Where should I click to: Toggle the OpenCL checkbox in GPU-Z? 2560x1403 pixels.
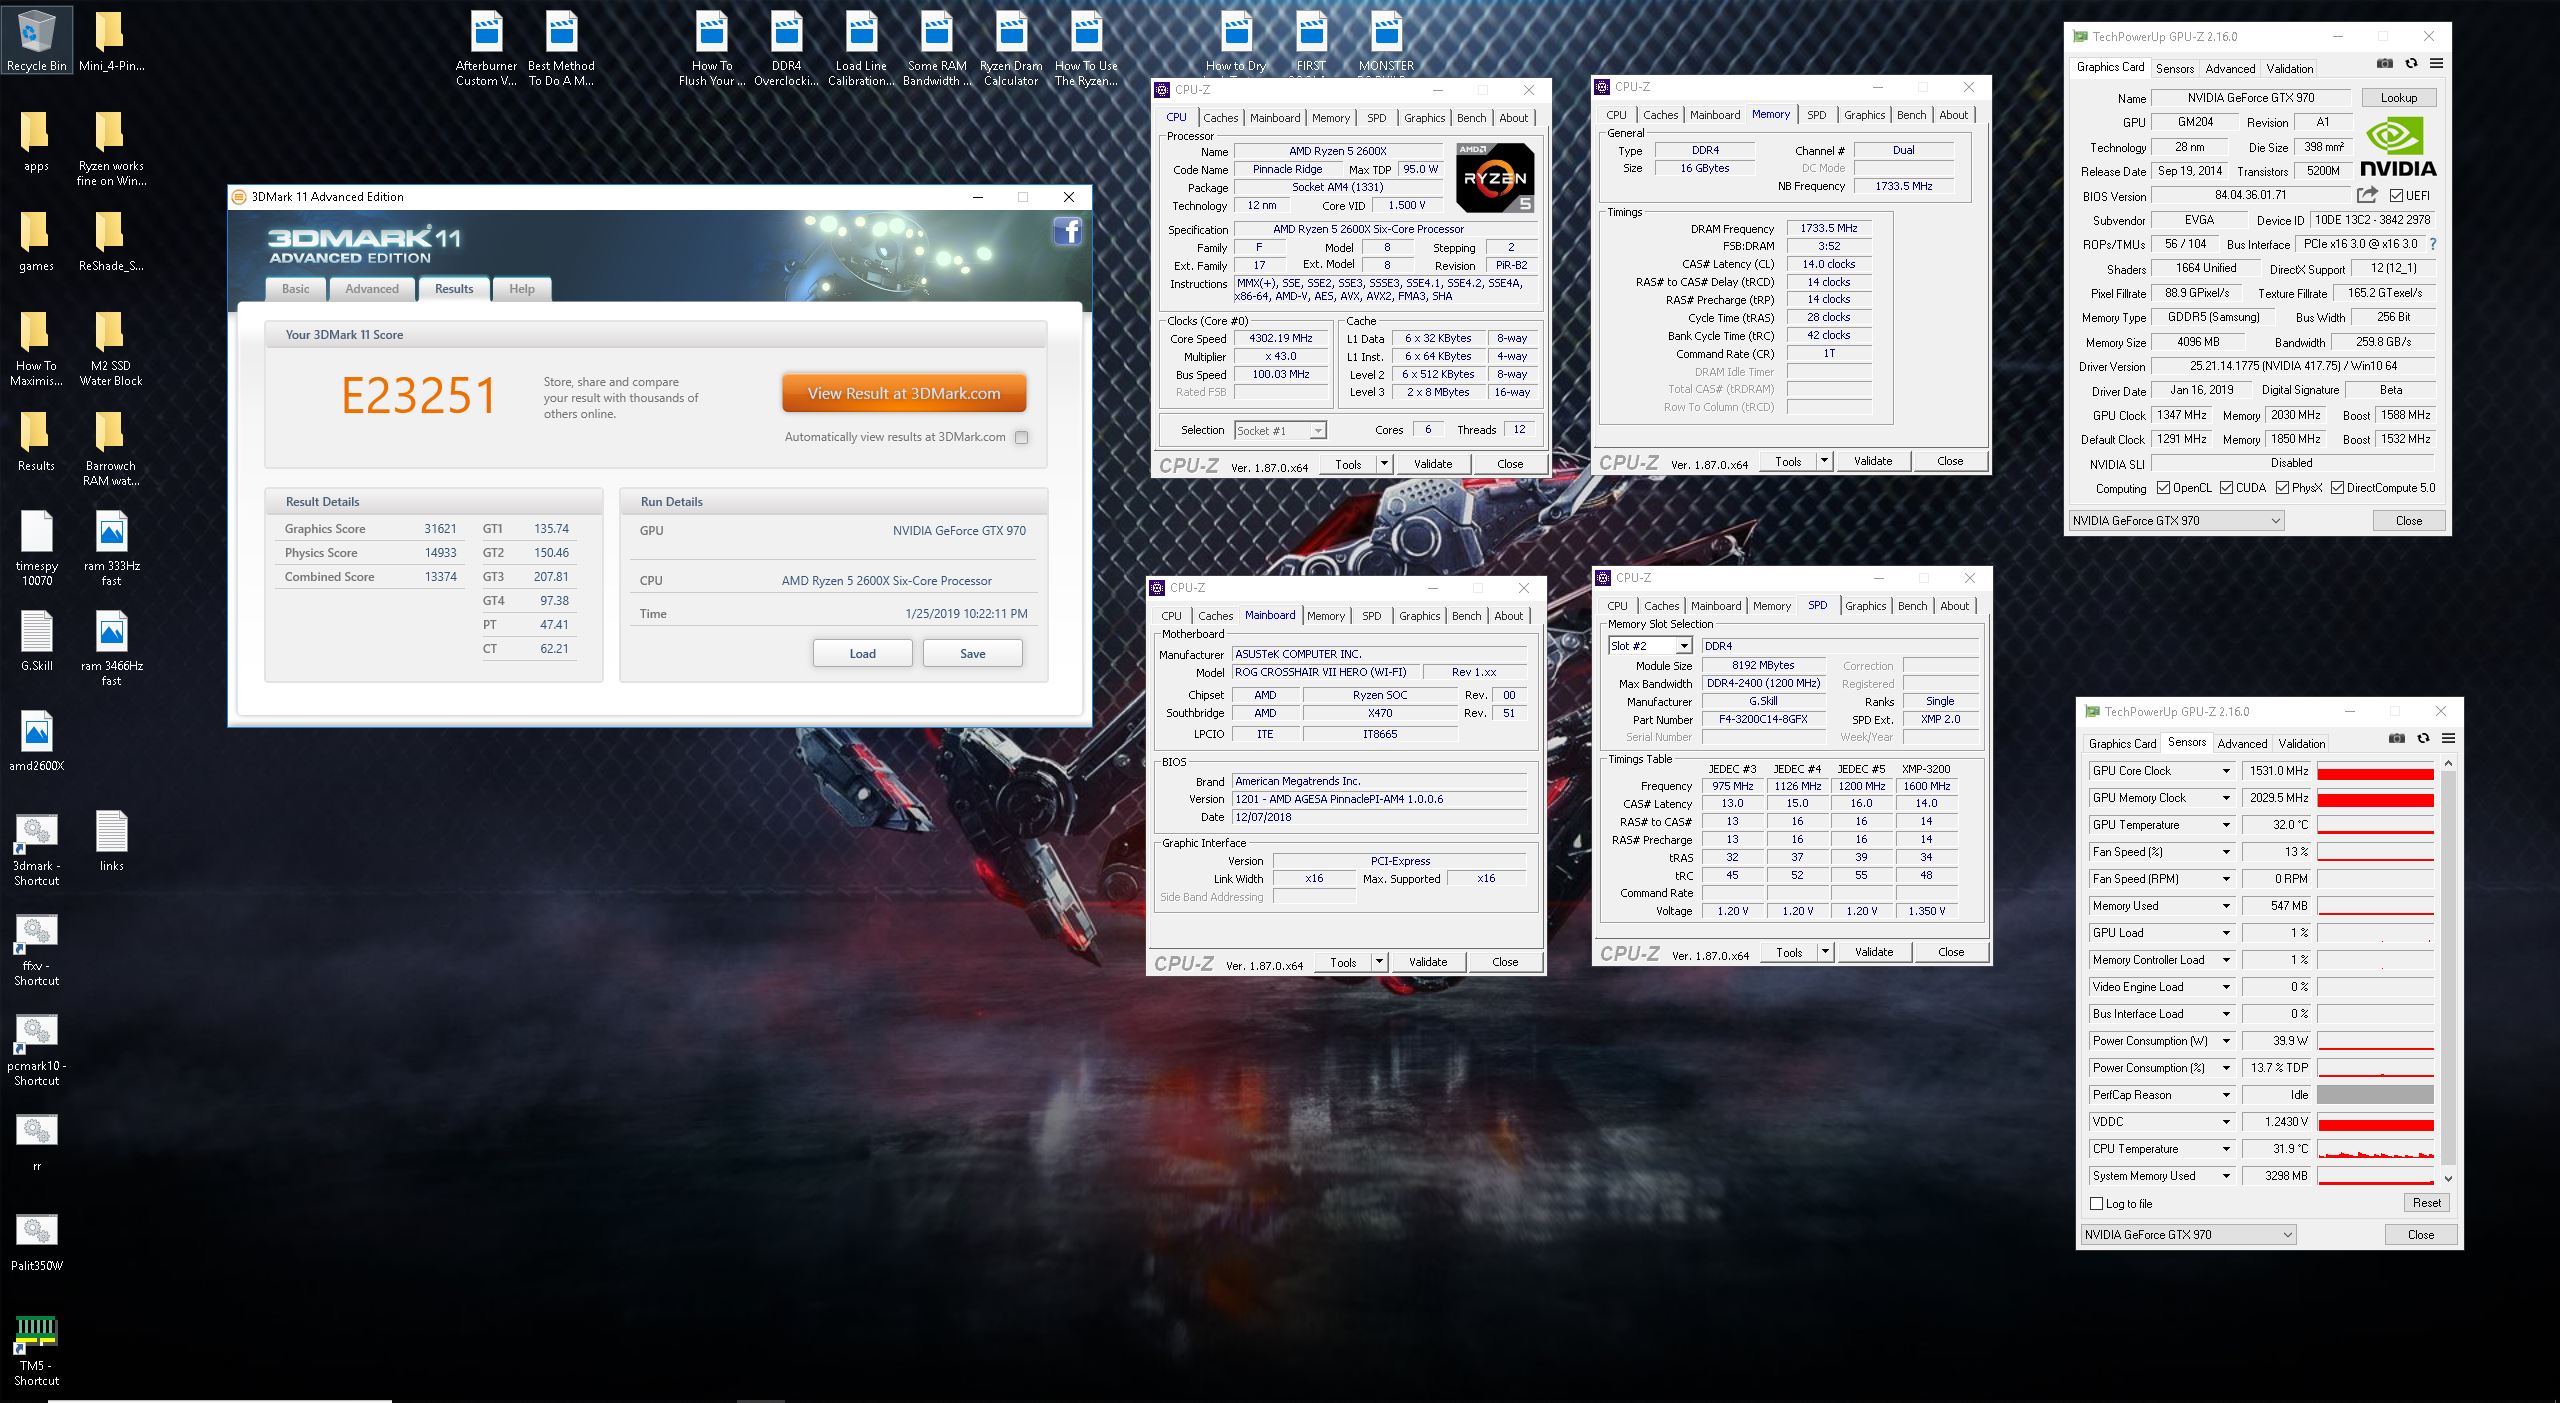click(2163, 488)
